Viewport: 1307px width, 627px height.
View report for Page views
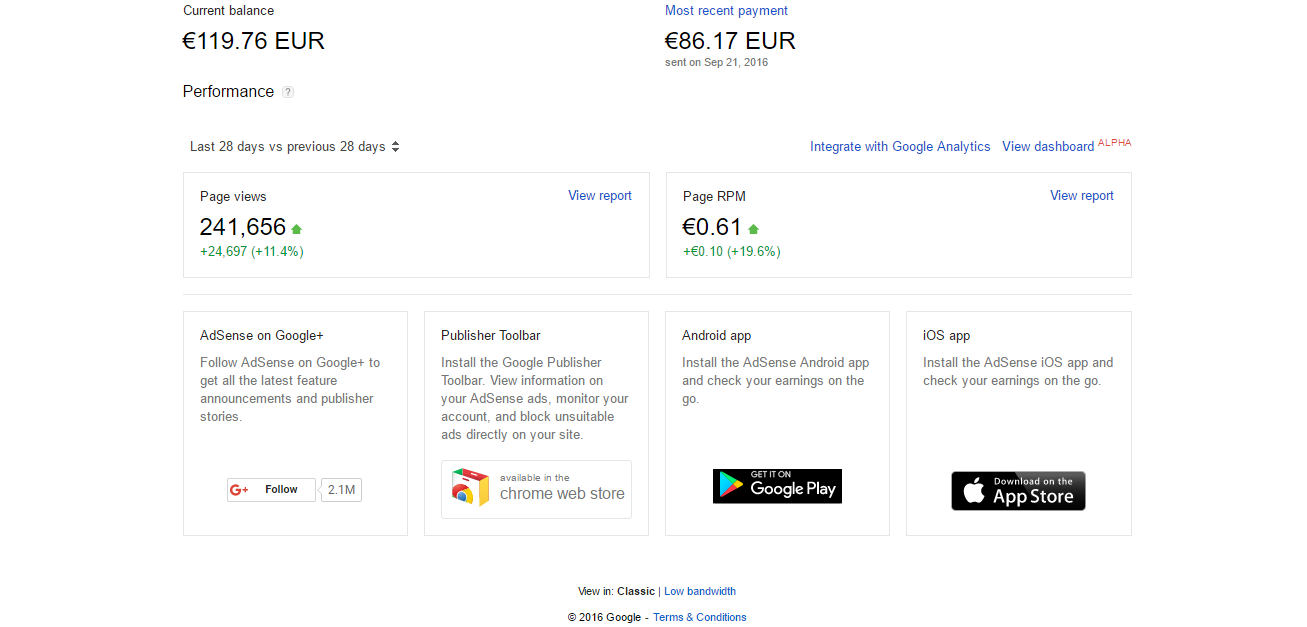600,196
